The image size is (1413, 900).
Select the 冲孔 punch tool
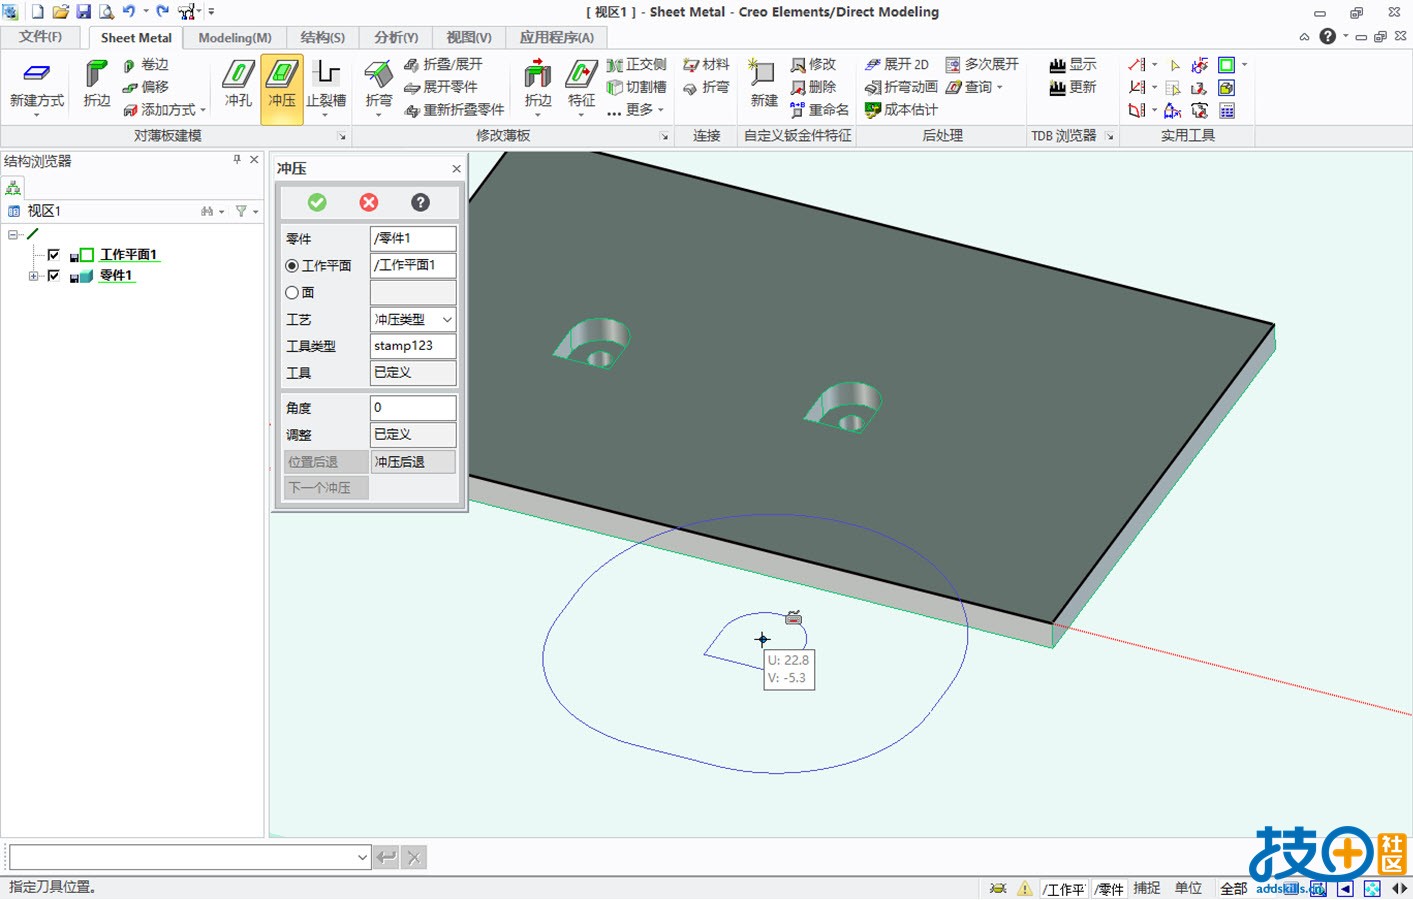coord(238,84)
